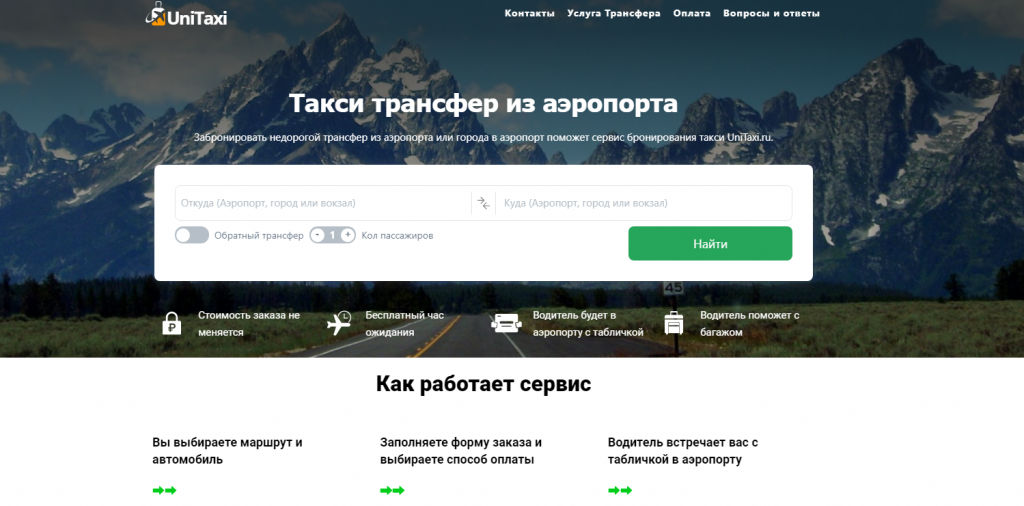Focus the Куда destination input field
The width and height of the screenshot is (1024, 506).
644,203
